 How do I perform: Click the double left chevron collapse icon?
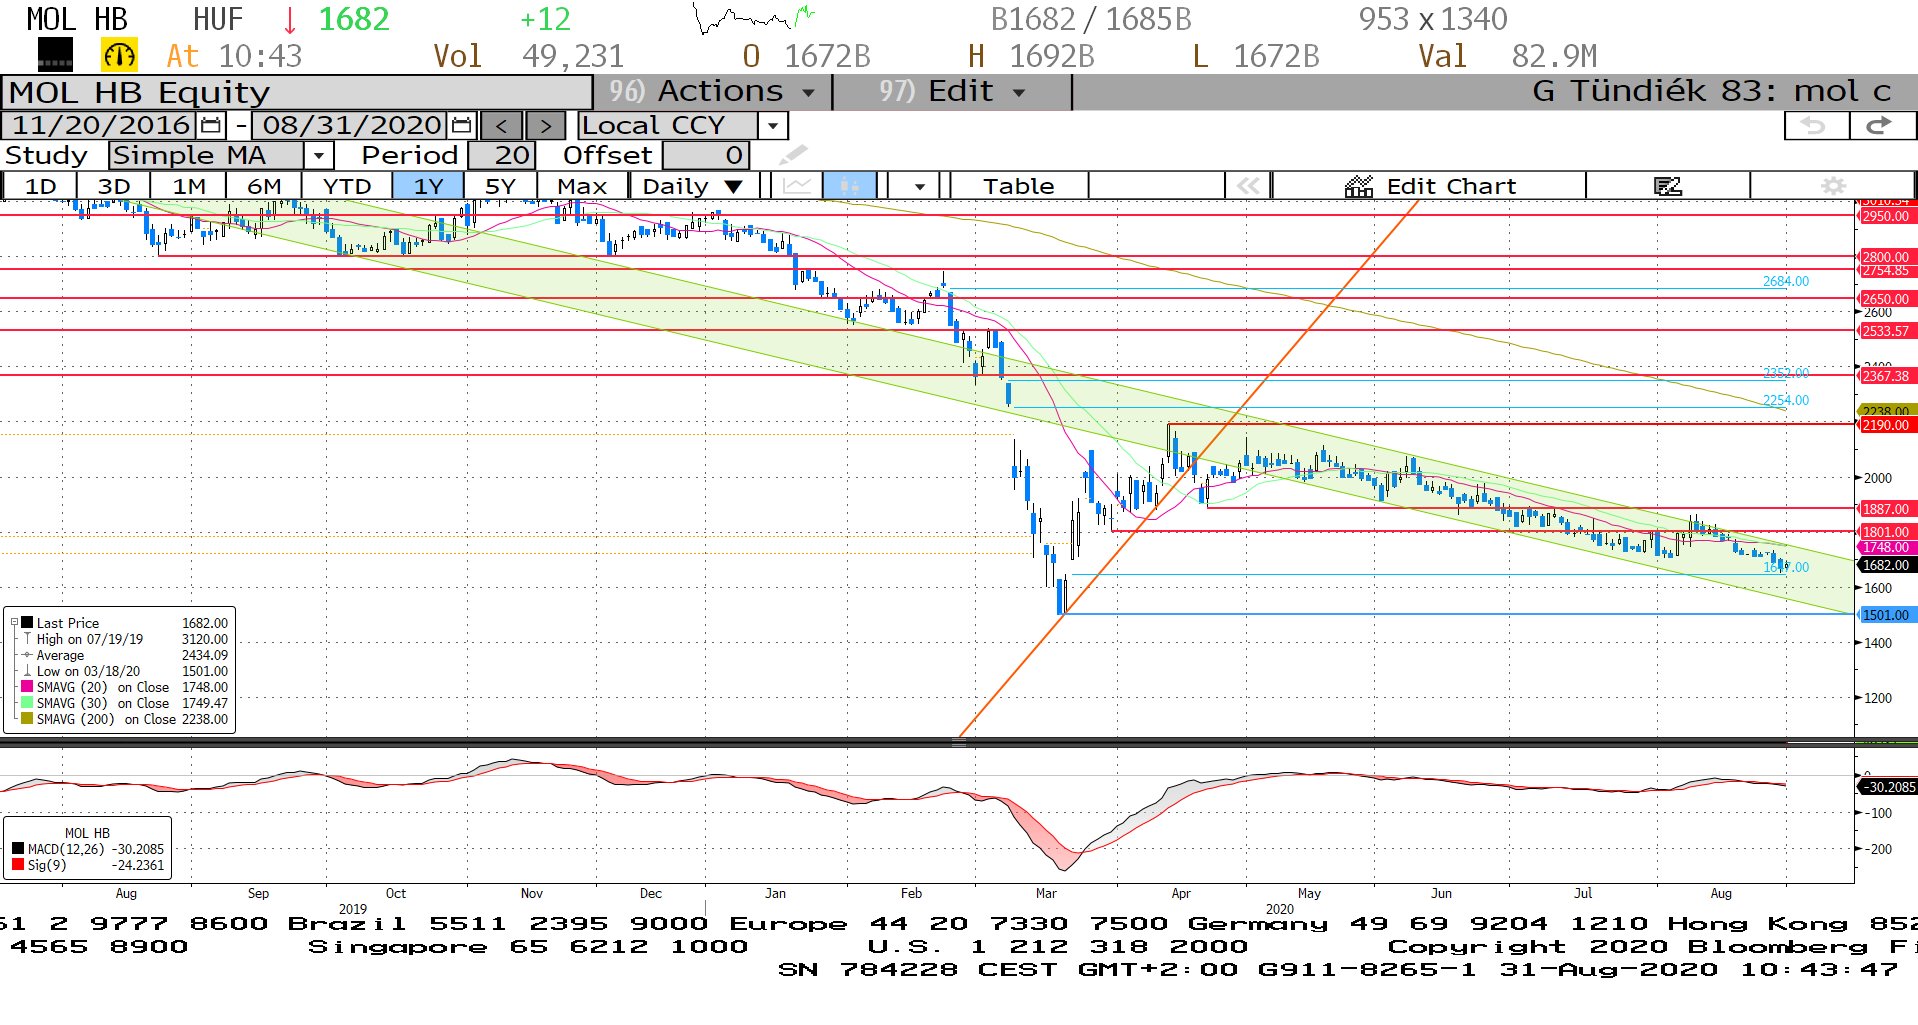[x=1247, y=186]
